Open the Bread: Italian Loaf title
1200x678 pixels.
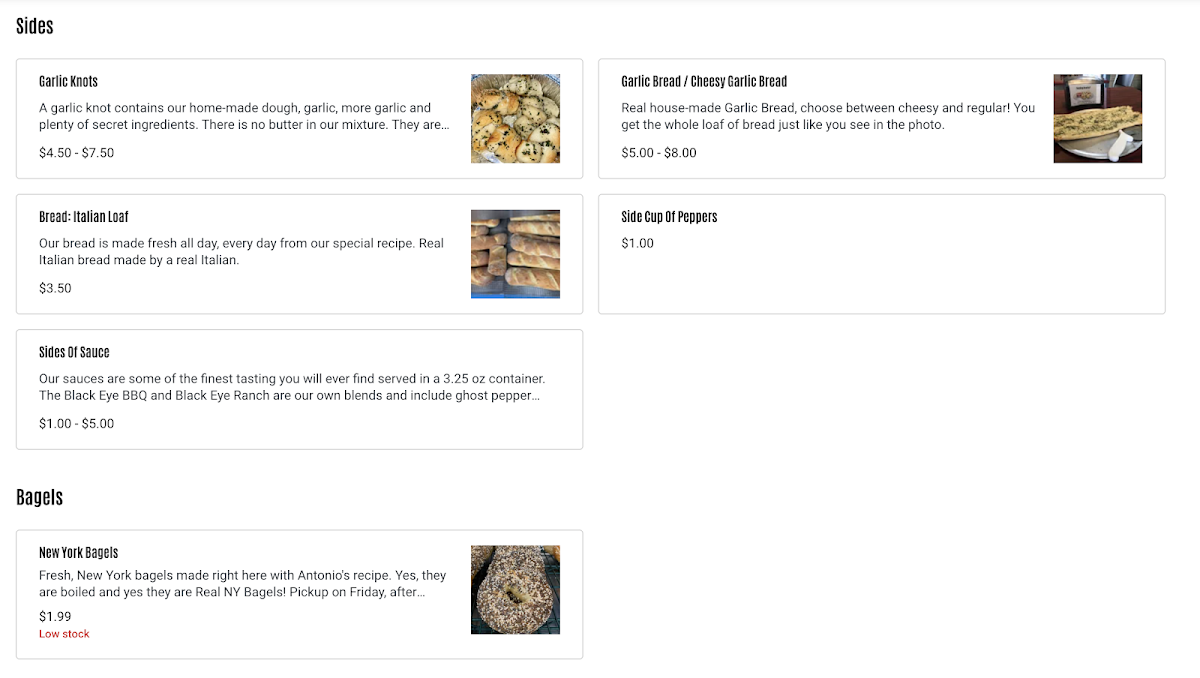[x=84, y=217]
